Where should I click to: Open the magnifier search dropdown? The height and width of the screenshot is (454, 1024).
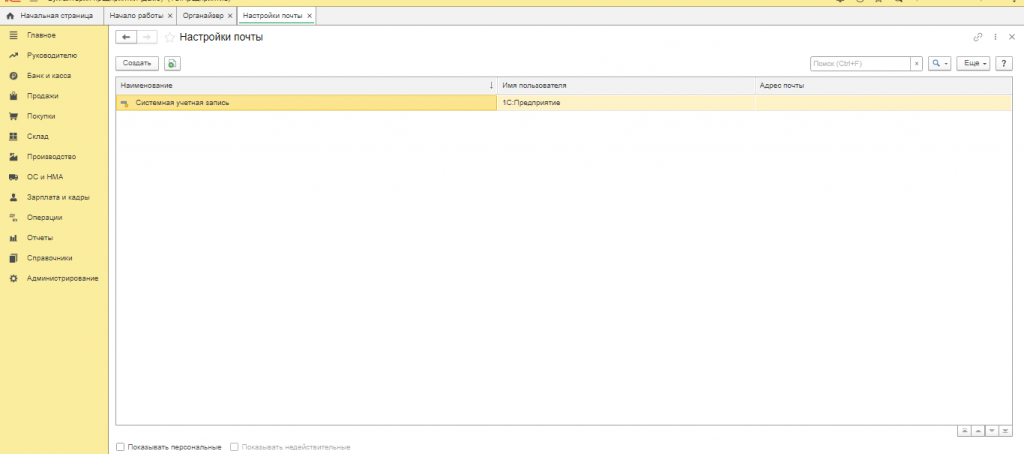939,63
